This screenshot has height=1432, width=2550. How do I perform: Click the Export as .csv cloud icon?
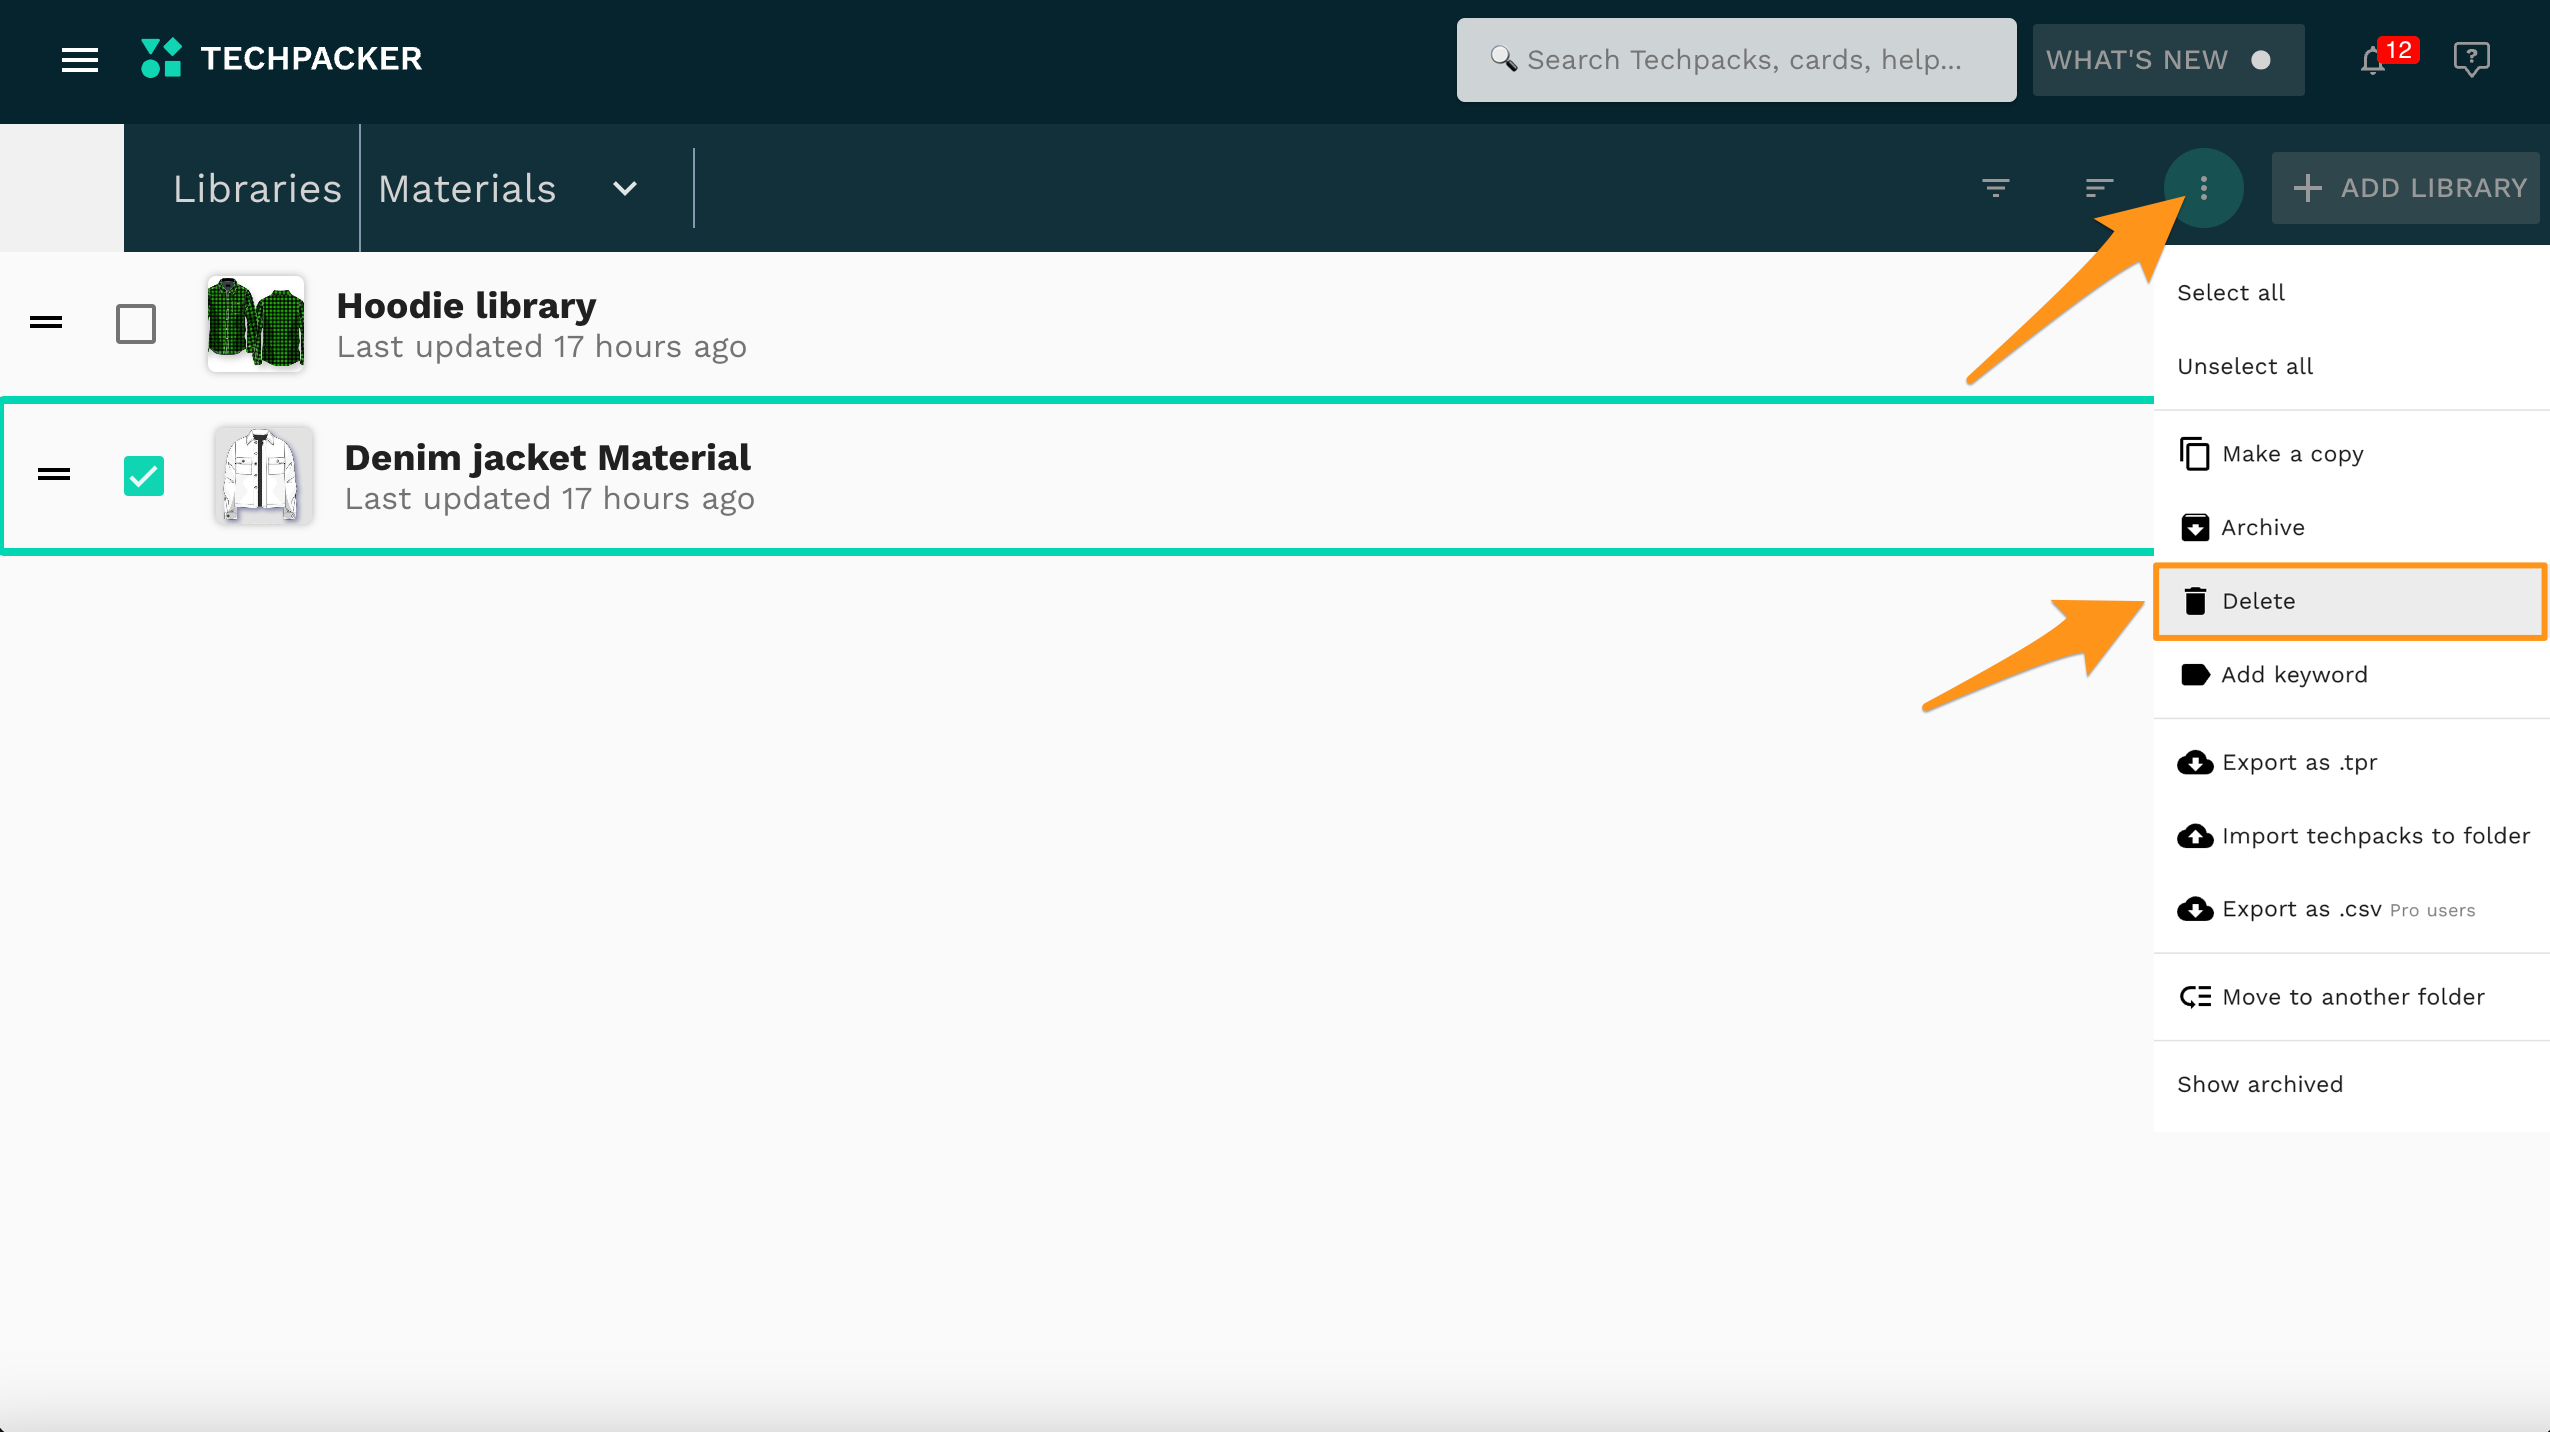coord(2195,909)
